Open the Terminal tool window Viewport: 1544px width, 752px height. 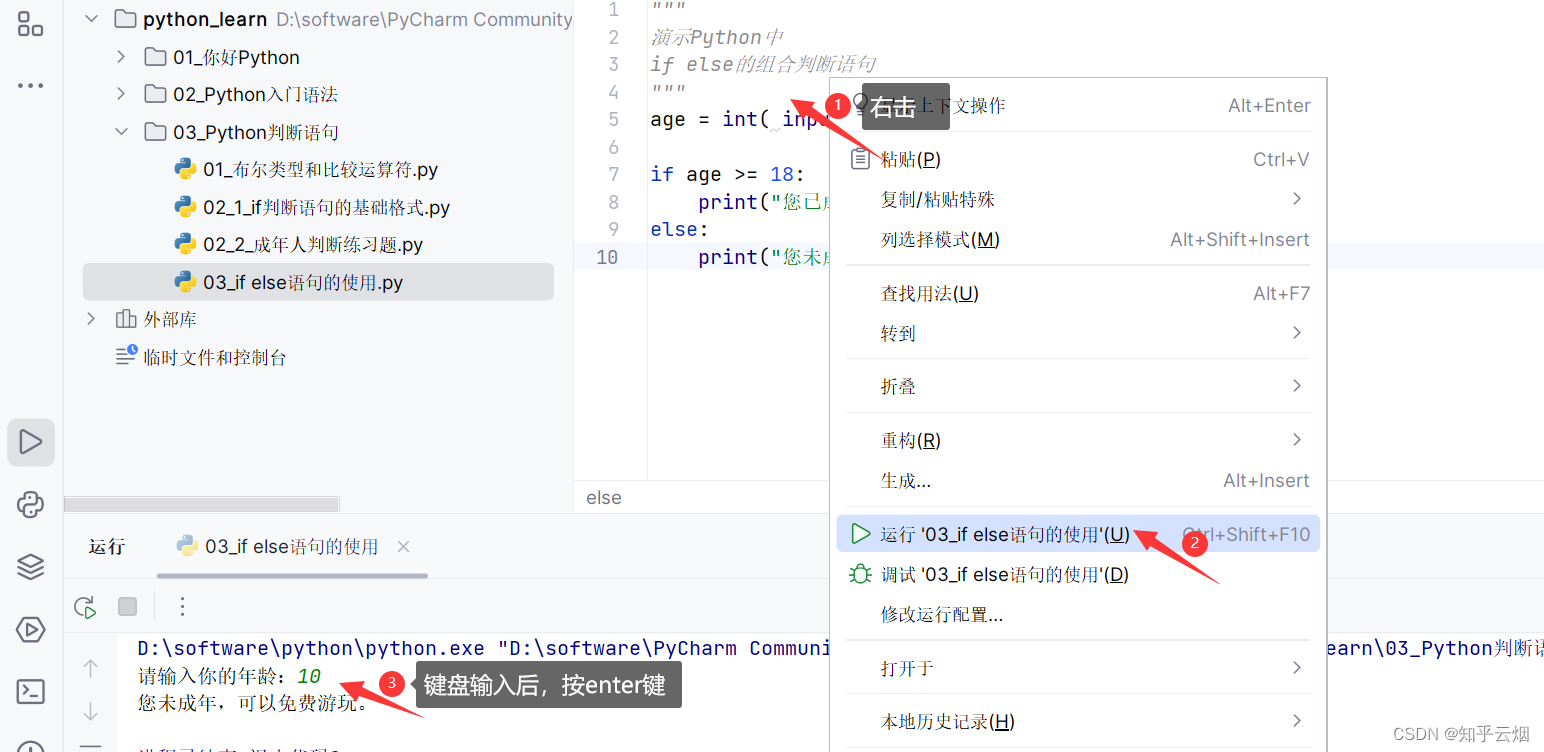tap(30, 691)
